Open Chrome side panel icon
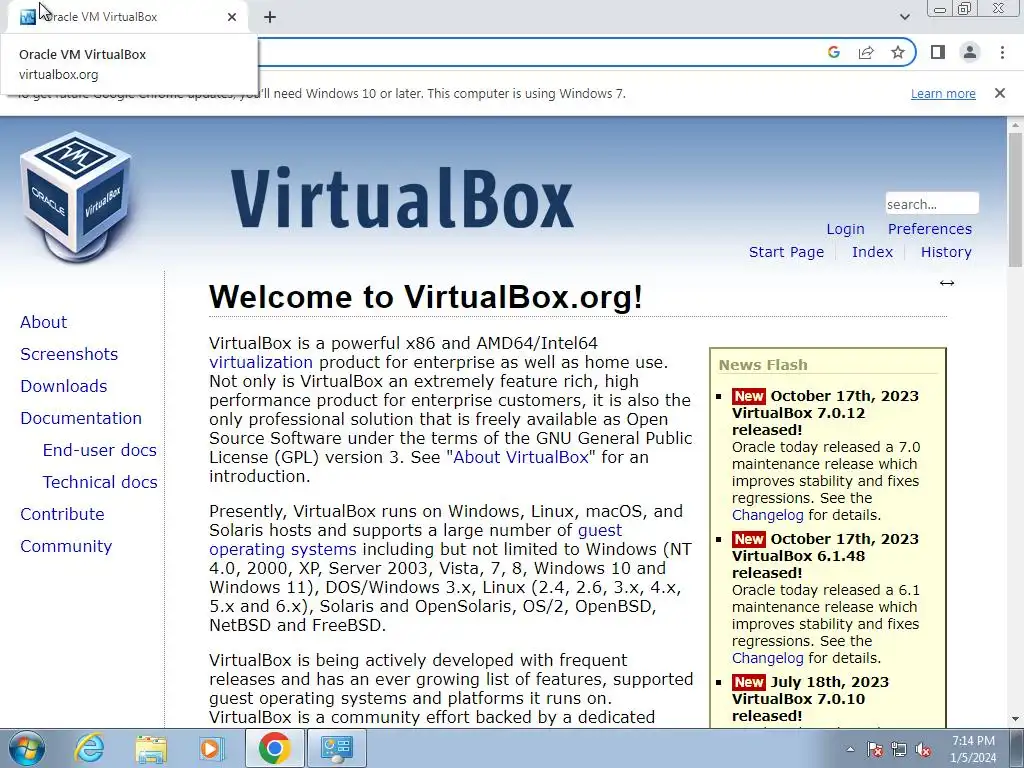Viewport: 1024px width, 768px height. point(938,52)
